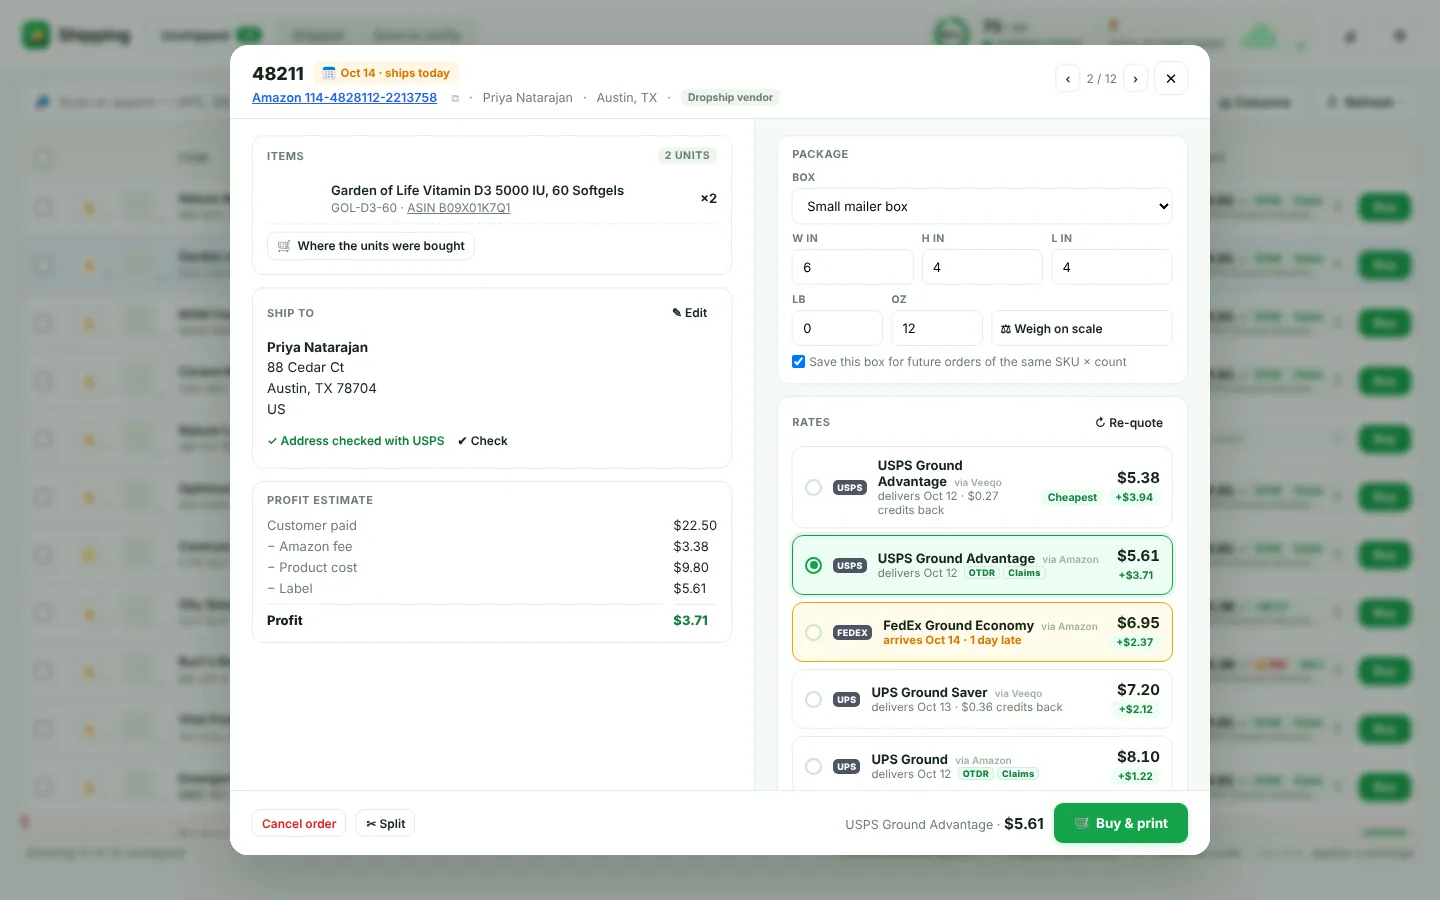Copy the Amazon order number
This screenshot has width=1440, height=900.
click(x=455, y=98)
